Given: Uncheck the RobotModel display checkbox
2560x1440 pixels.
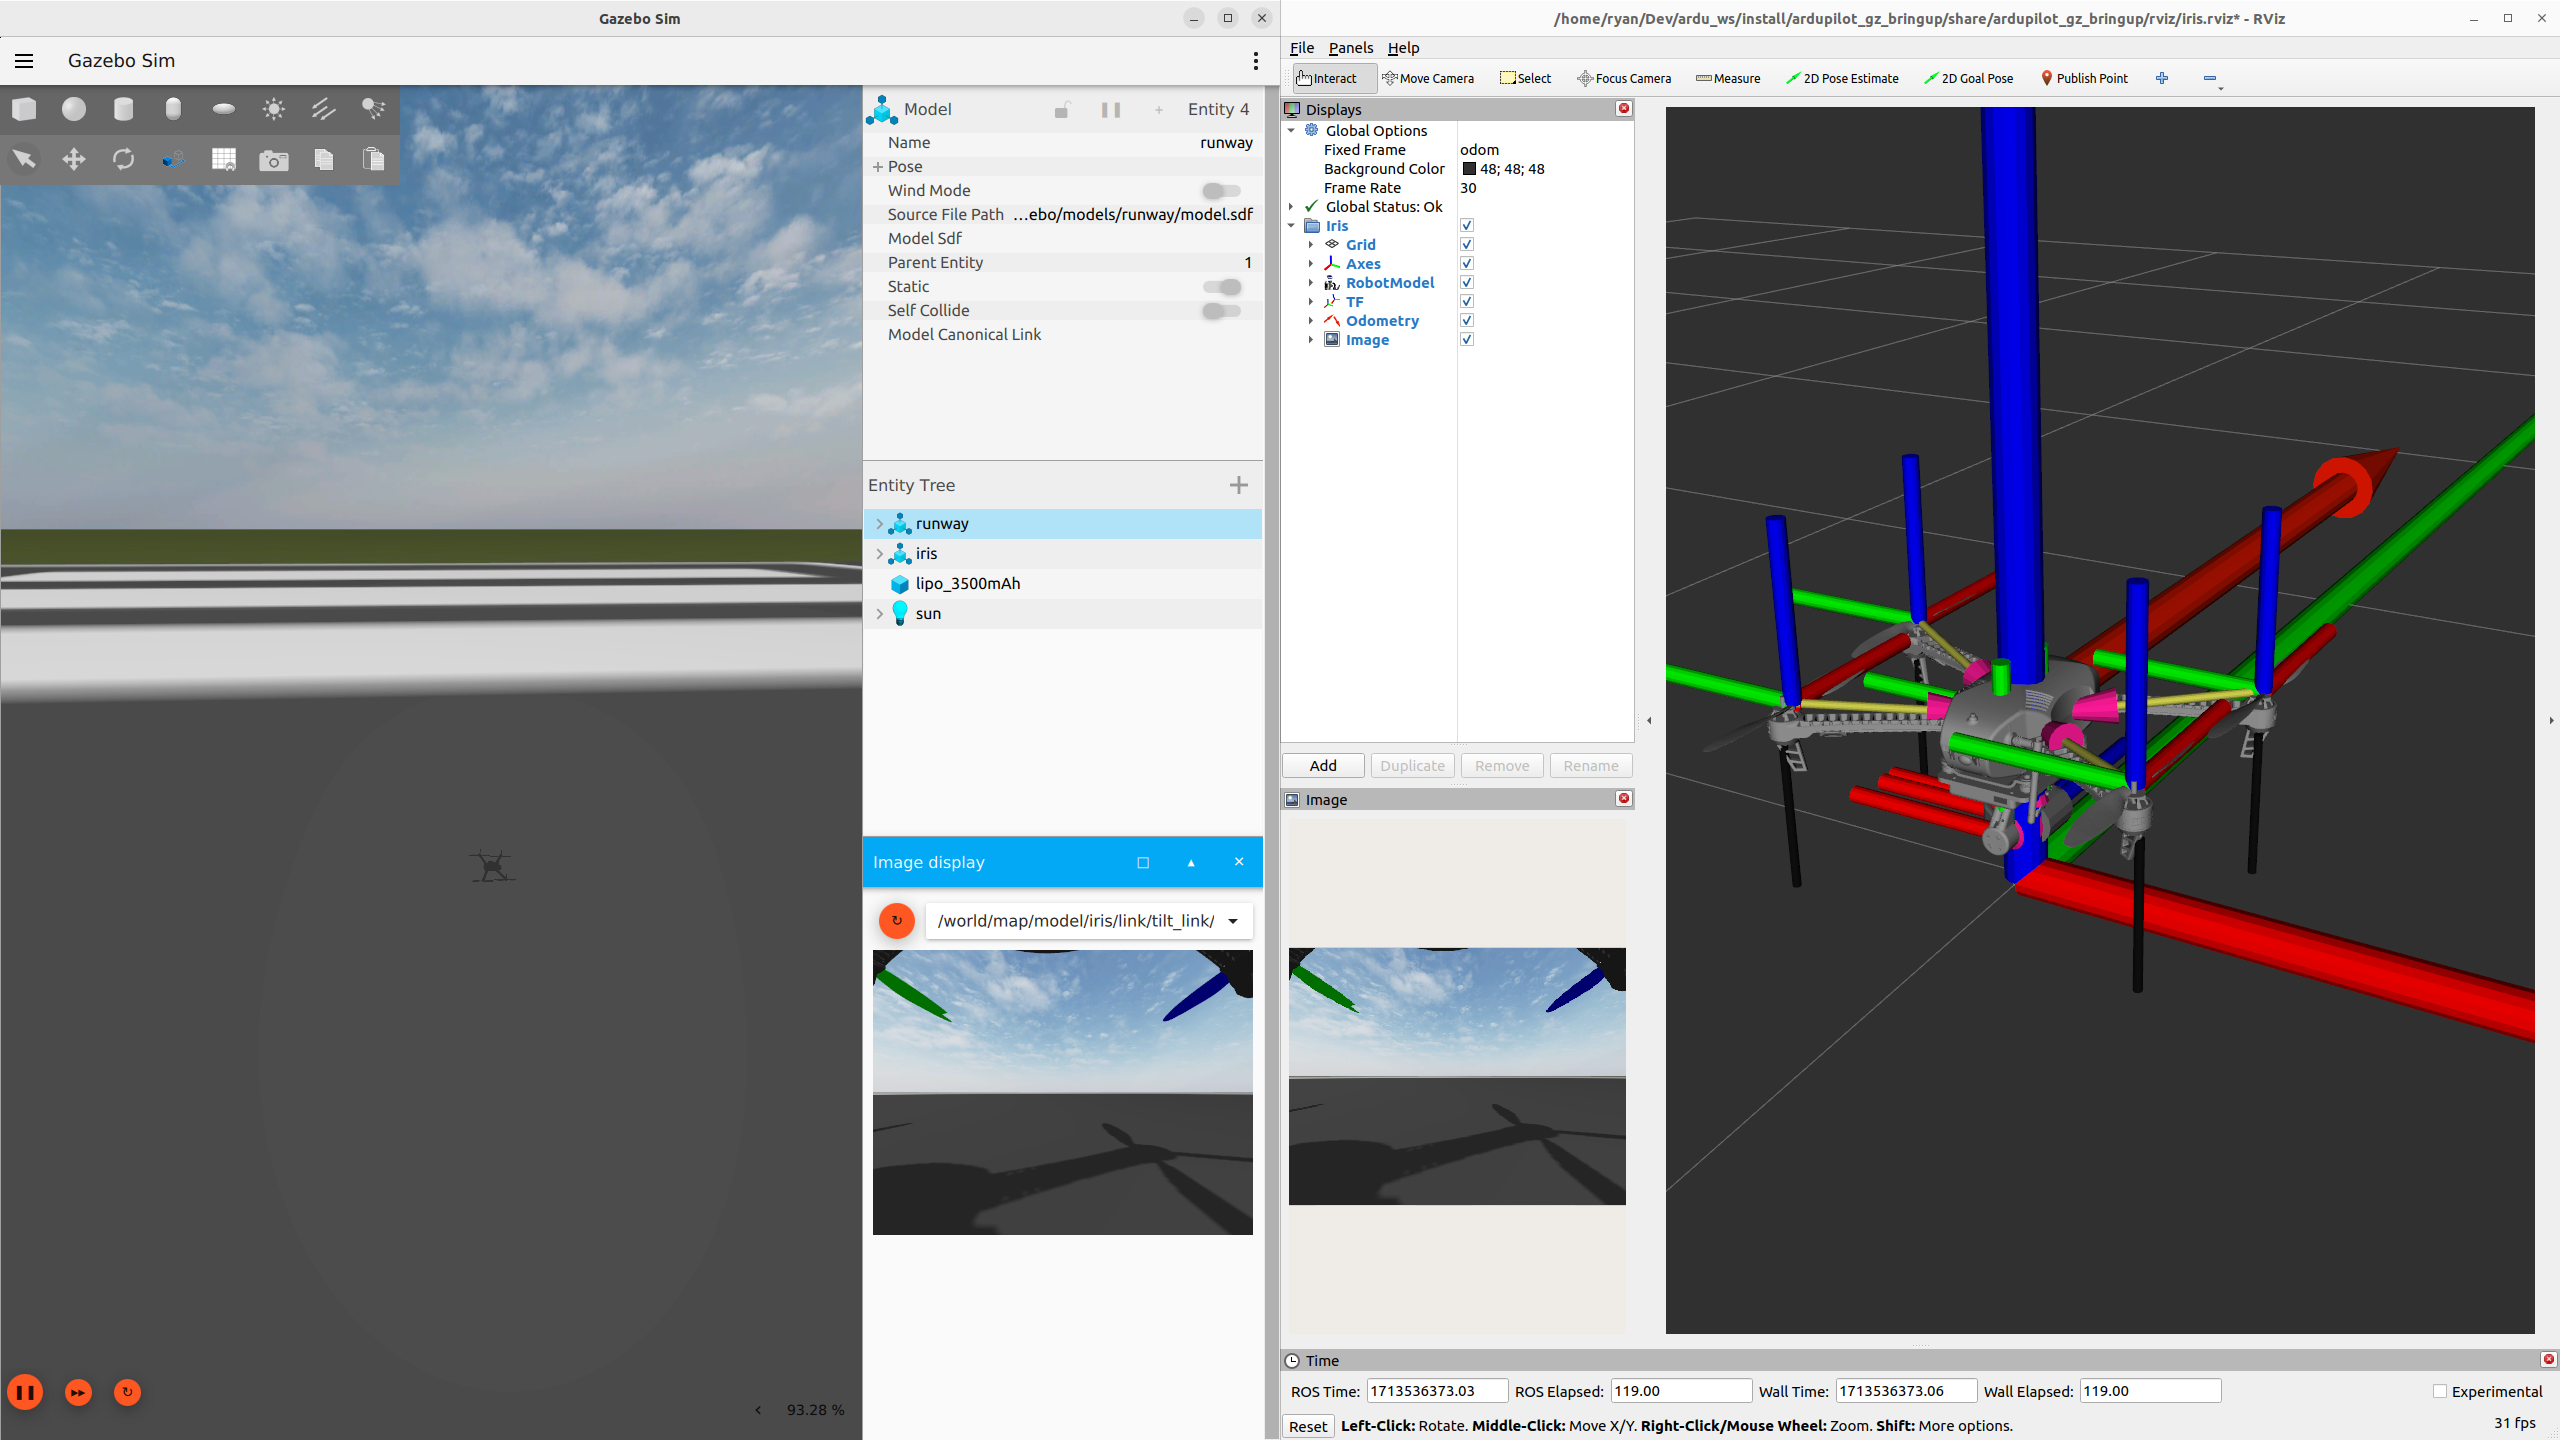Looking at the screenshot, I should click(x=1467, y=283).
